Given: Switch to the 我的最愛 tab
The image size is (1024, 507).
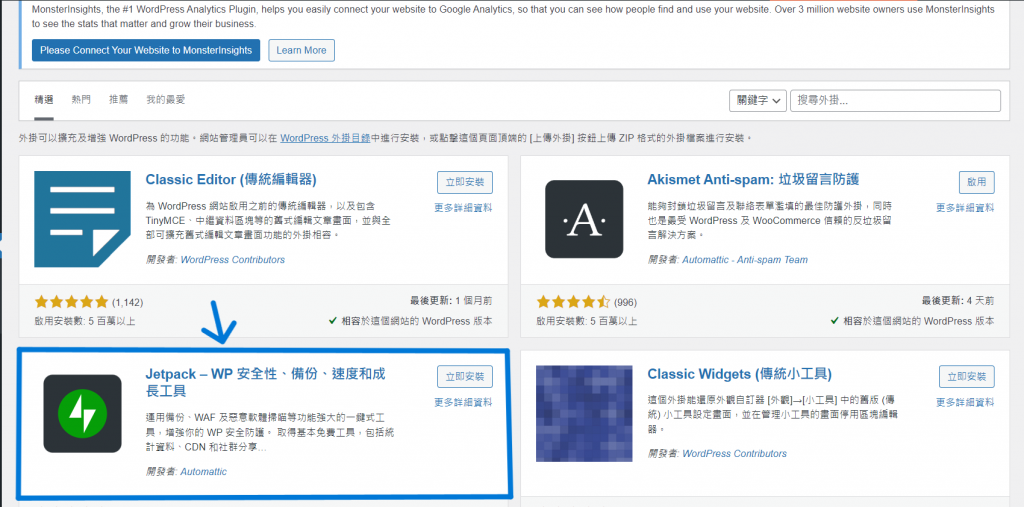Looking at the screenshot, I should pyautogui.click(x=166, y=100).
